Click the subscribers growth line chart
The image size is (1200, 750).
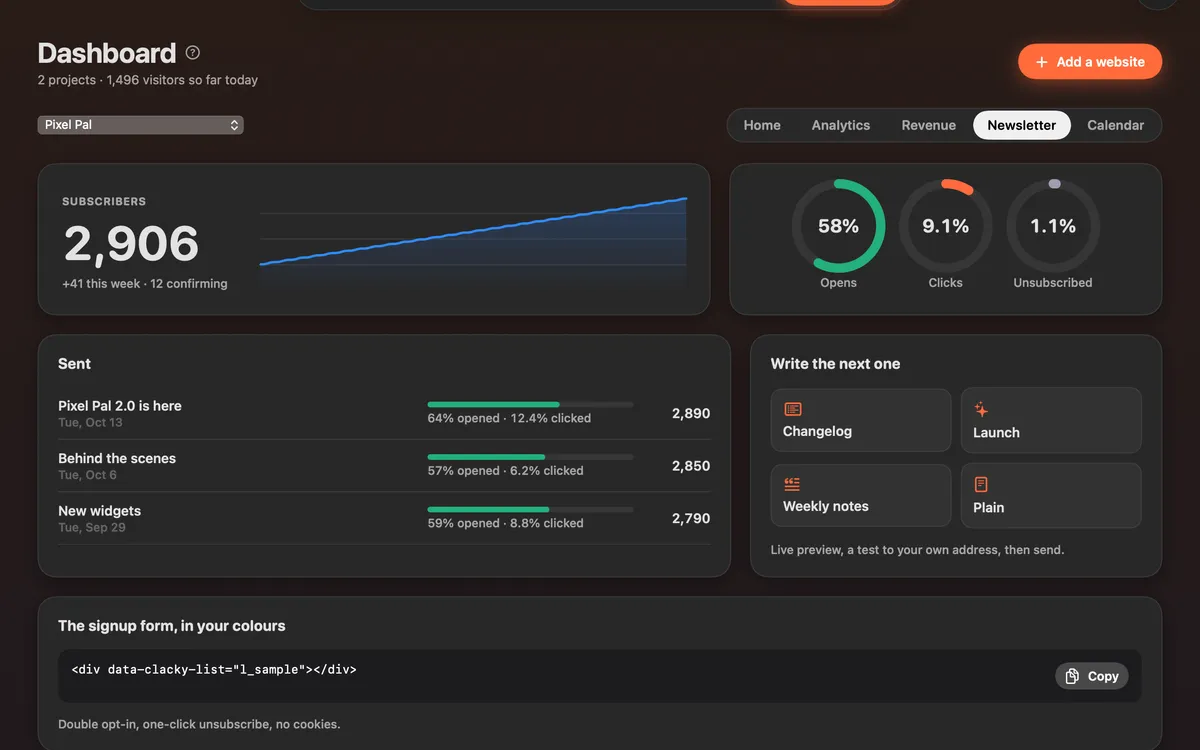point(473,240)
